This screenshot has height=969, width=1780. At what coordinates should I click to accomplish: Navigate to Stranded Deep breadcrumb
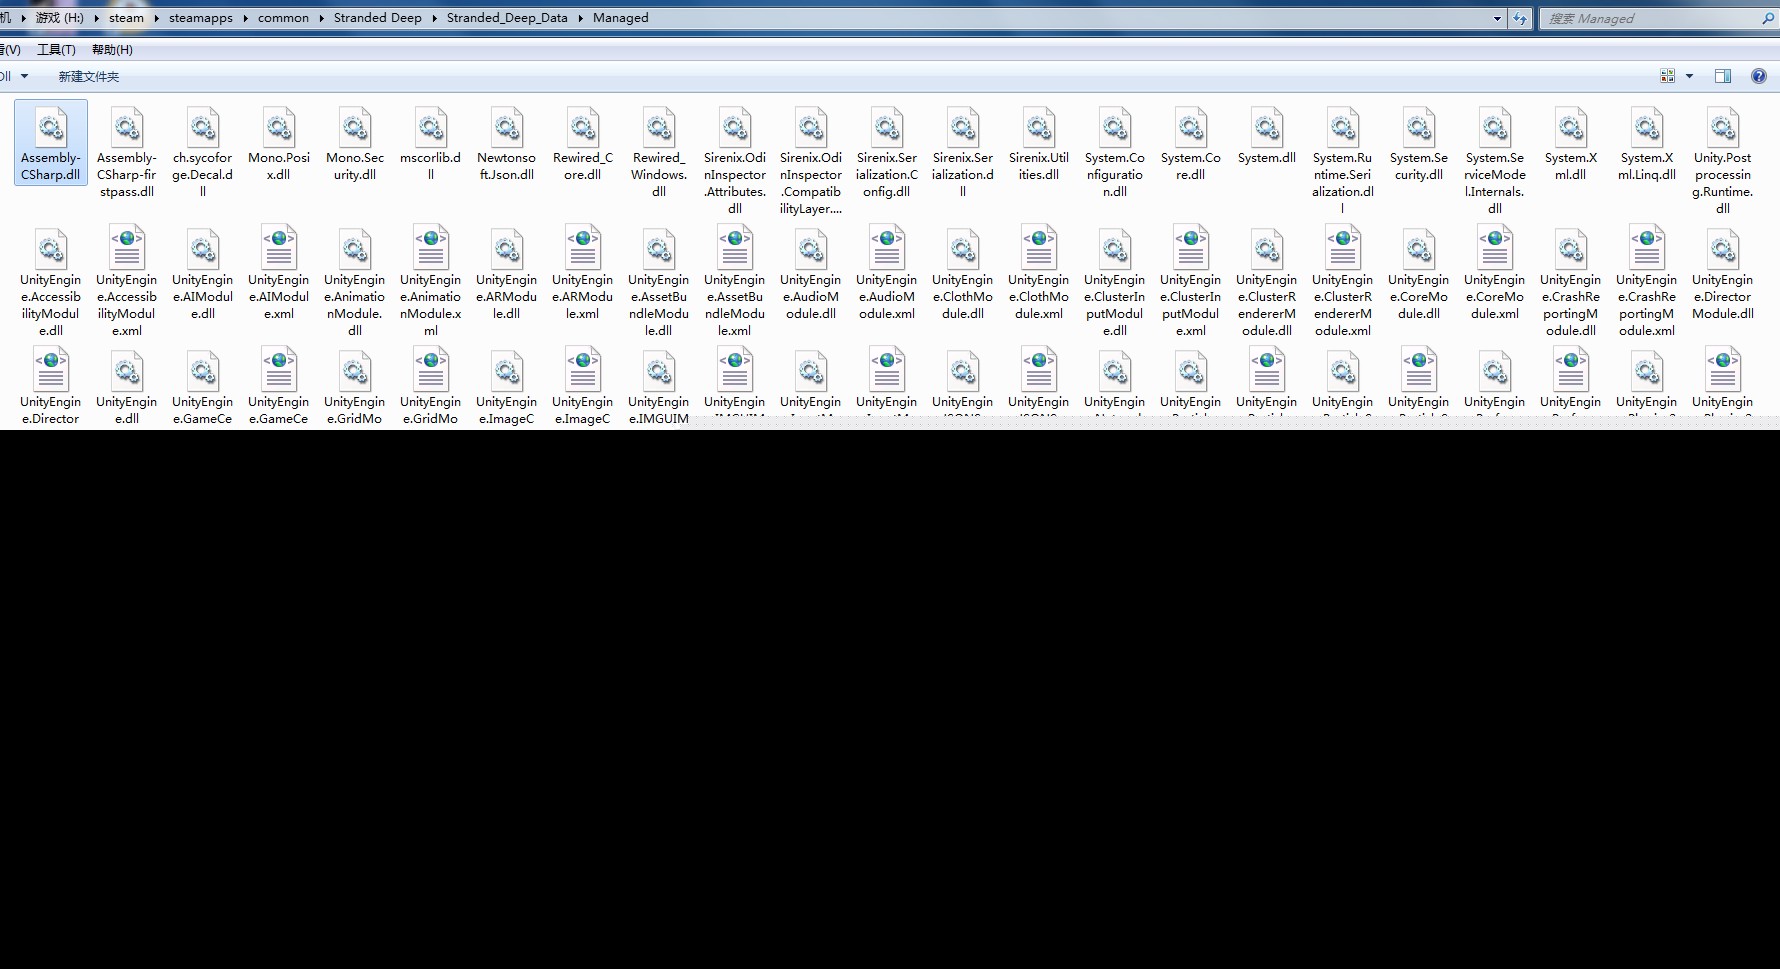click(x=378, y=18)
